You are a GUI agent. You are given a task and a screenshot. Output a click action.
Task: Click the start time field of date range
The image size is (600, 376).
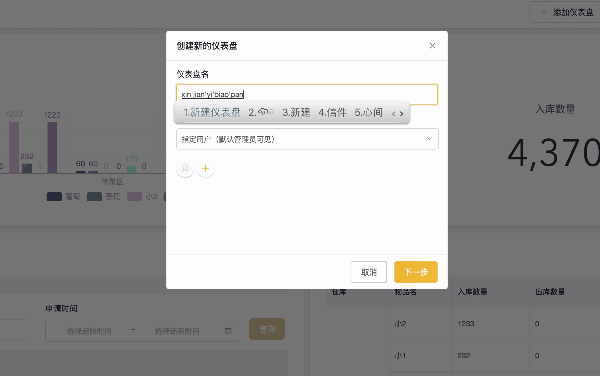coord(89,331)
